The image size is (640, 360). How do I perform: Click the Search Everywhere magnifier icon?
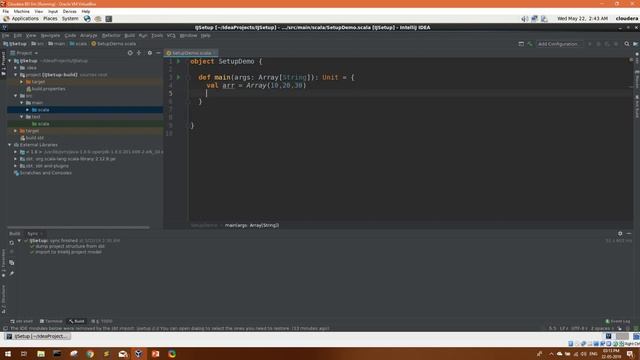click(627, 44)
